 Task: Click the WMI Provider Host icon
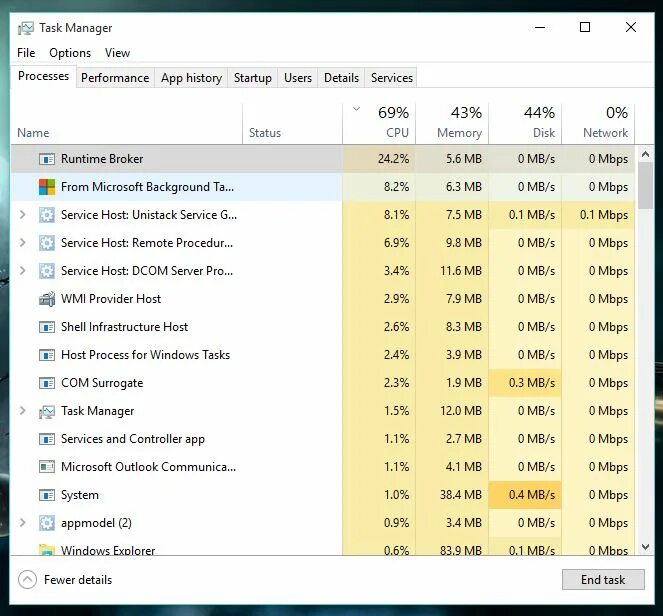47,299
